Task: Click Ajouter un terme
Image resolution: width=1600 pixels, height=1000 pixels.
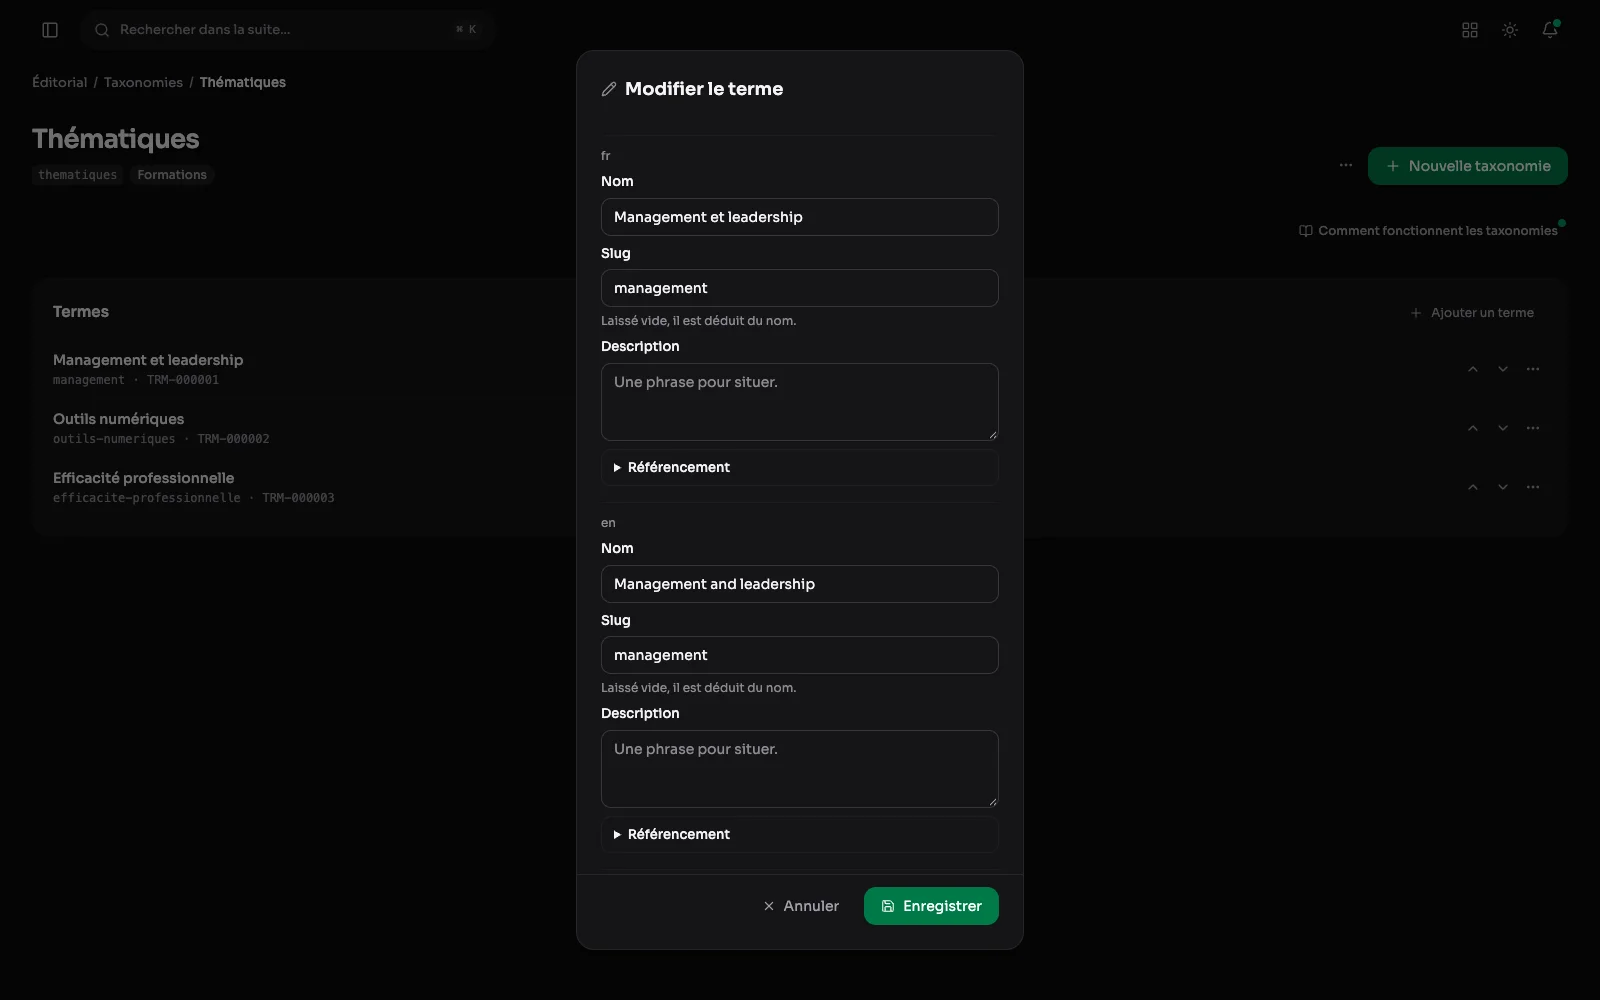Action: 1472,313
